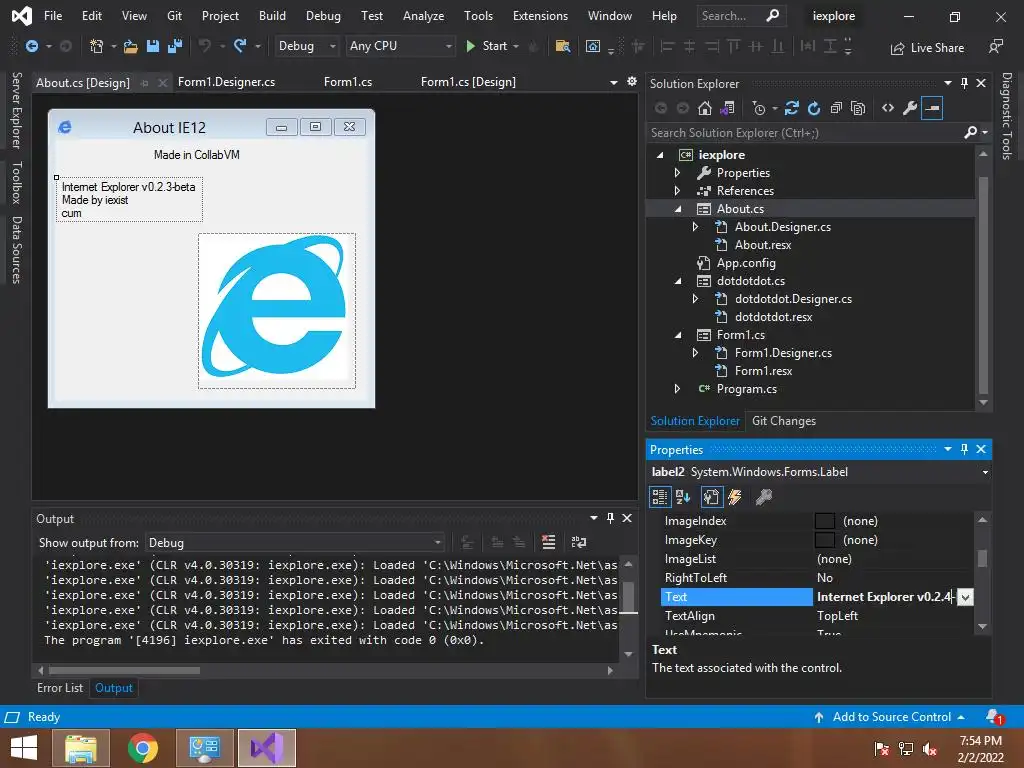Click the Home icon in Solution Explorer
The height and width of the screenshot is (768, 1024).
[x=705, y=108]
